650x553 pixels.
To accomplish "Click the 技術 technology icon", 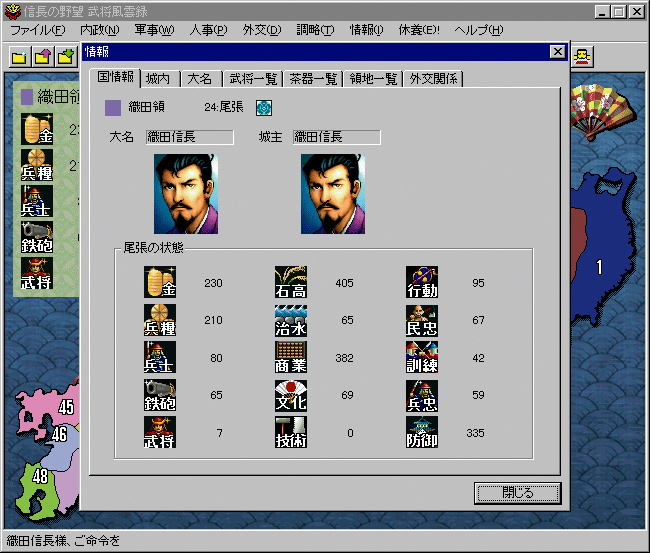I will point(291,432).
